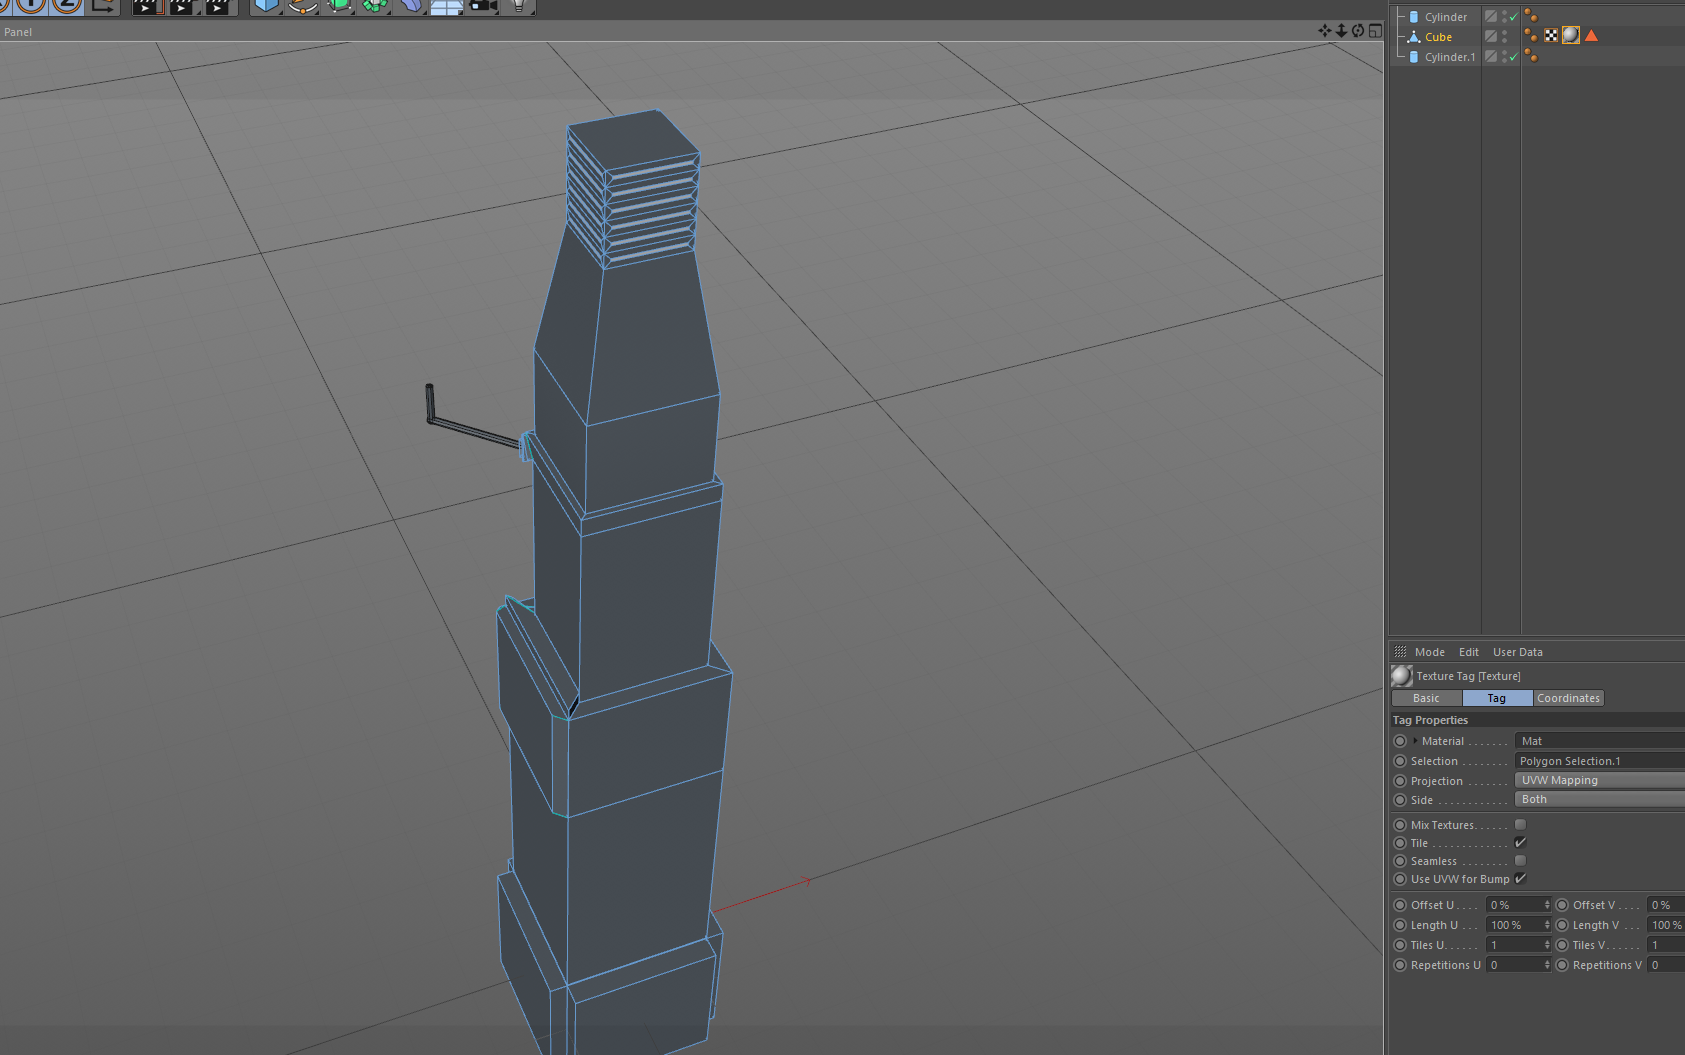Toggle Cylinder visibility dots
The width and height of the screenshot is (1685, 1055).
pos(1504,17)
